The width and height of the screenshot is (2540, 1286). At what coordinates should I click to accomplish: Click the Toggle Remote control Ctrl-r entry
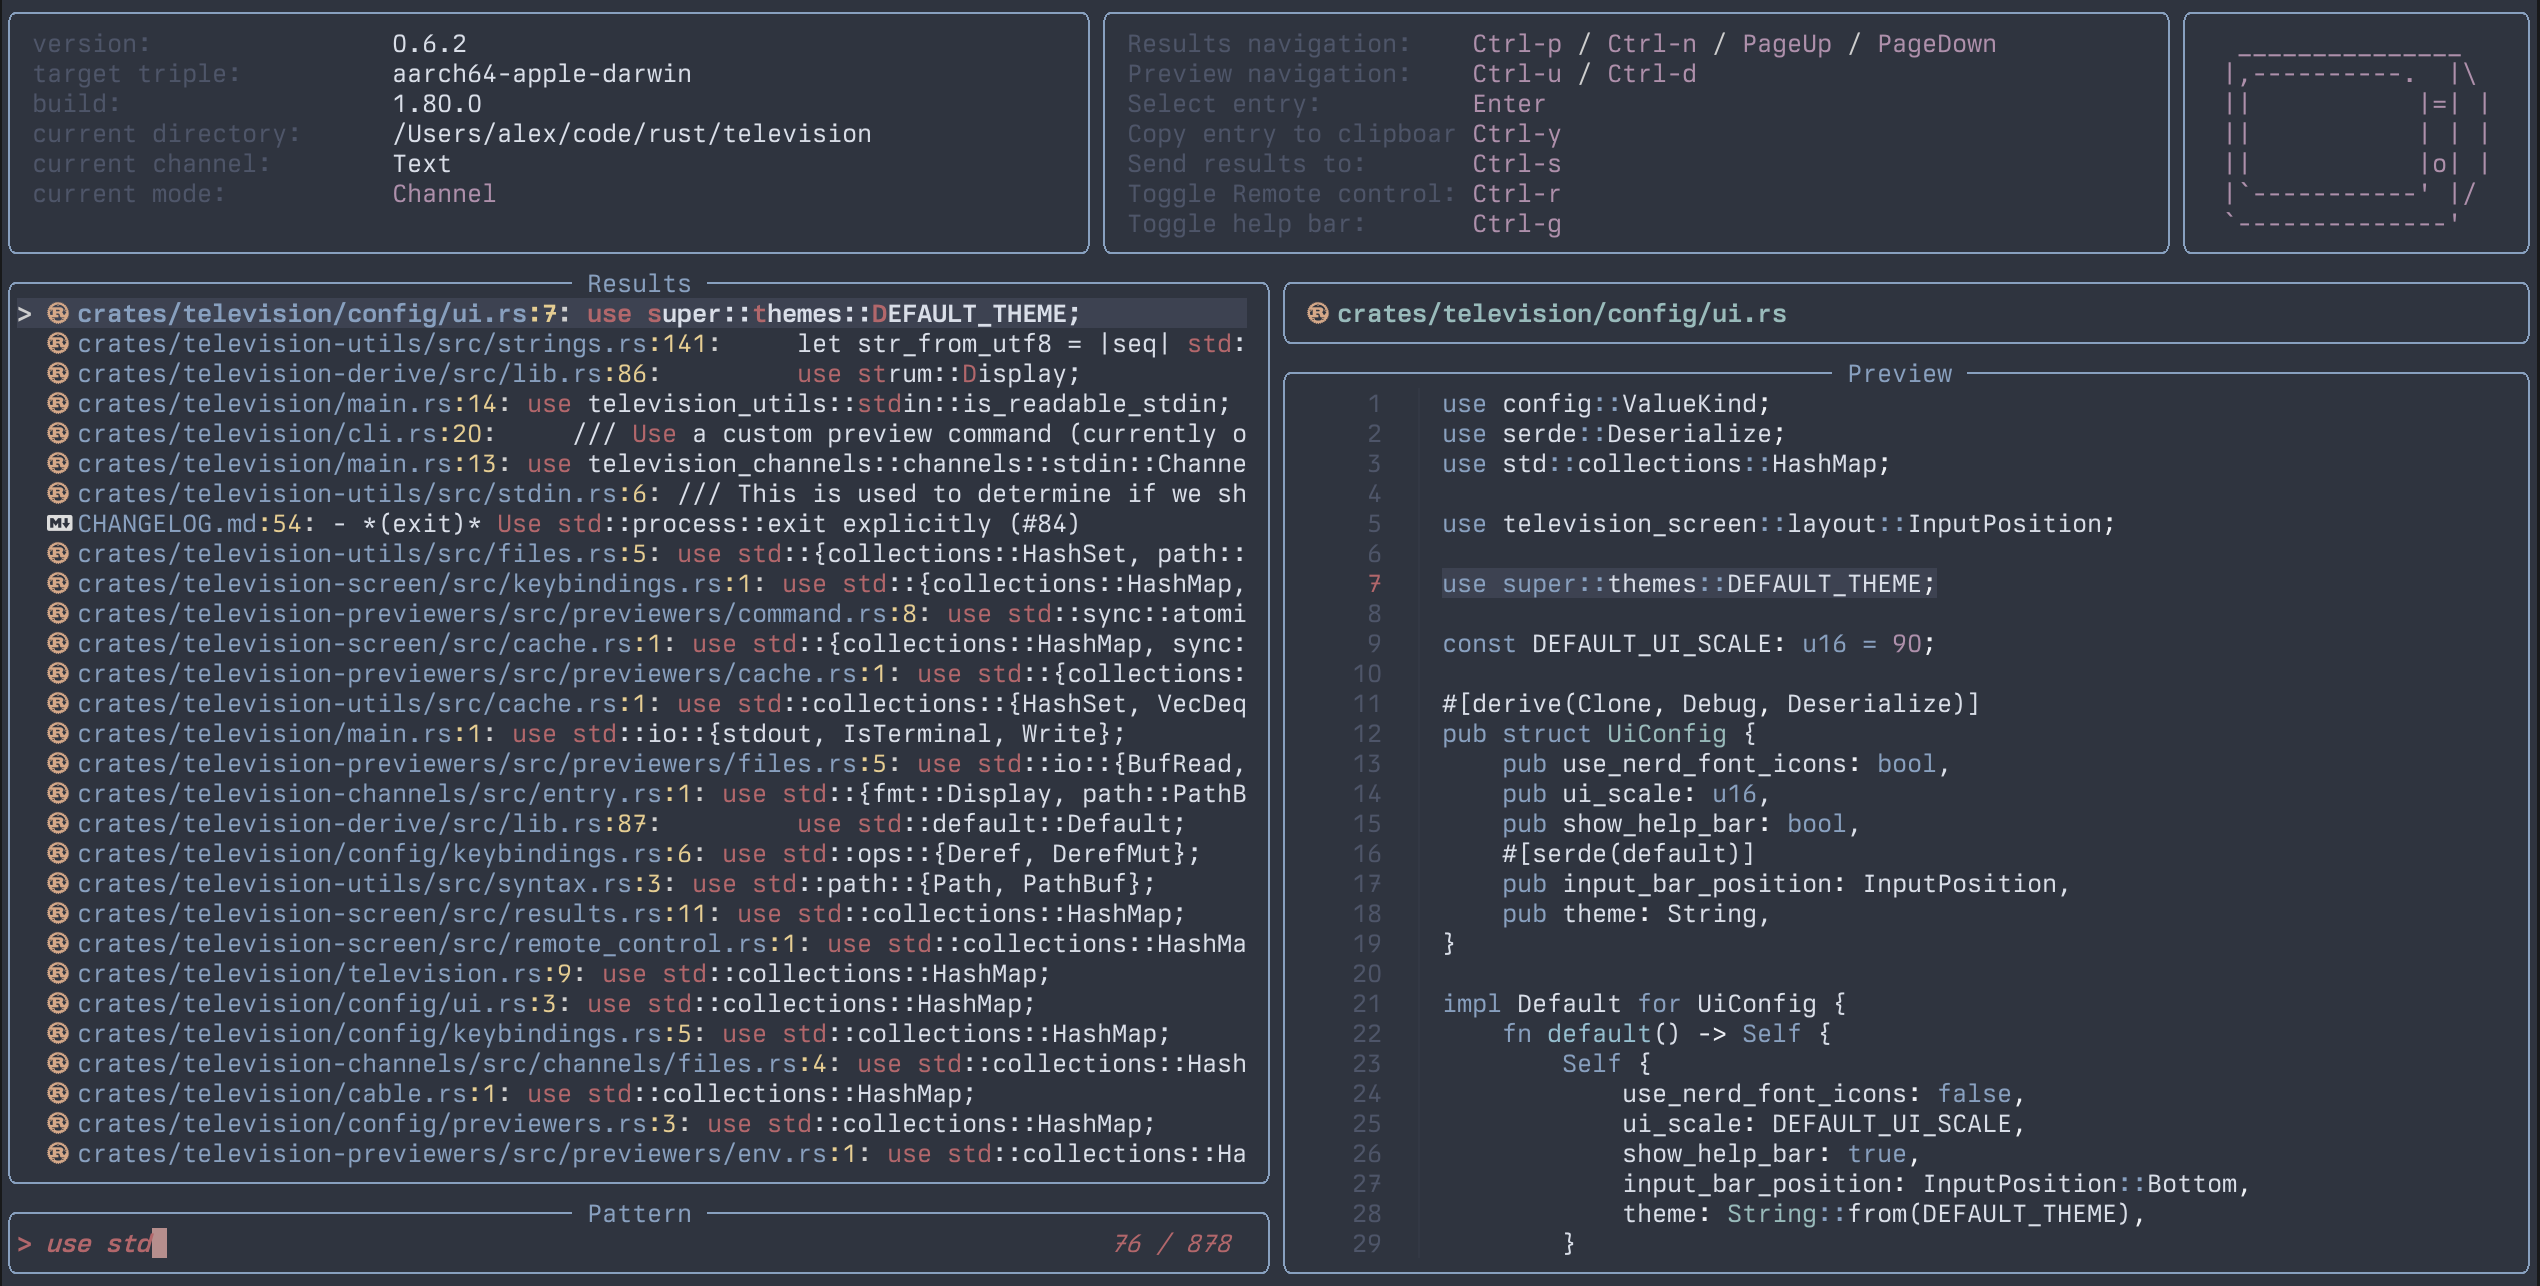click(x=1343, y=194)
